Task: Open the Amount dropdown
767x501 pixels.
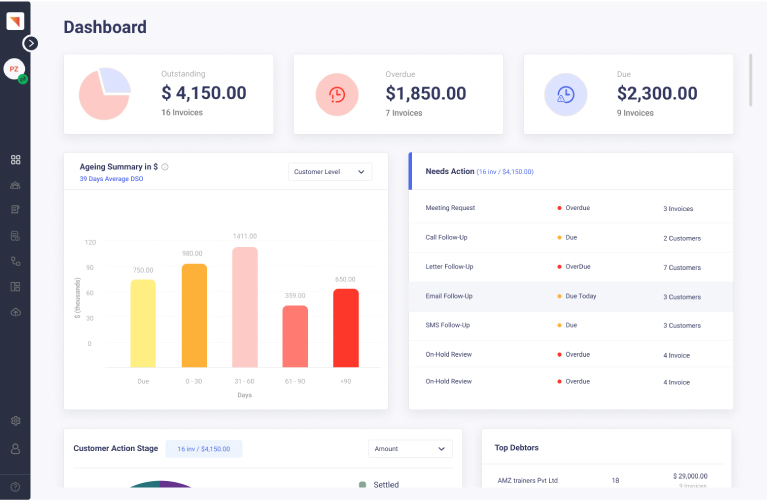Action: point(410,449)
